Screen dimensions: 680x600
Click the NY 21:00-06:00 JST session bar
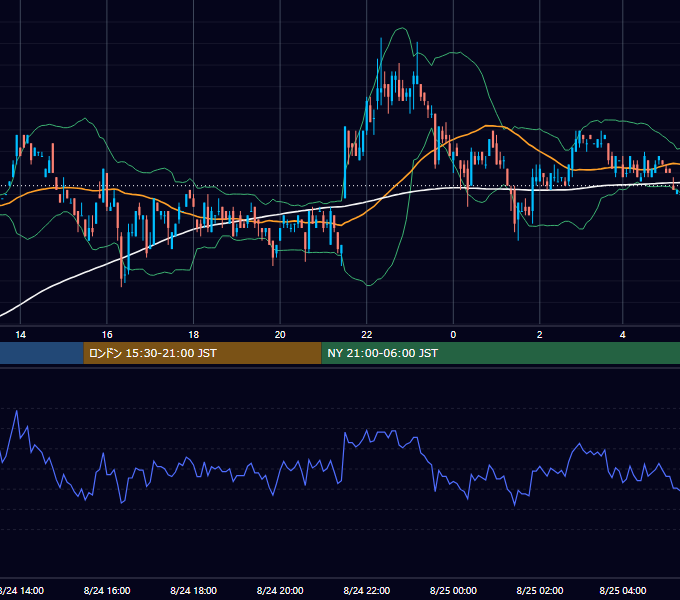[x=500, y=353]
